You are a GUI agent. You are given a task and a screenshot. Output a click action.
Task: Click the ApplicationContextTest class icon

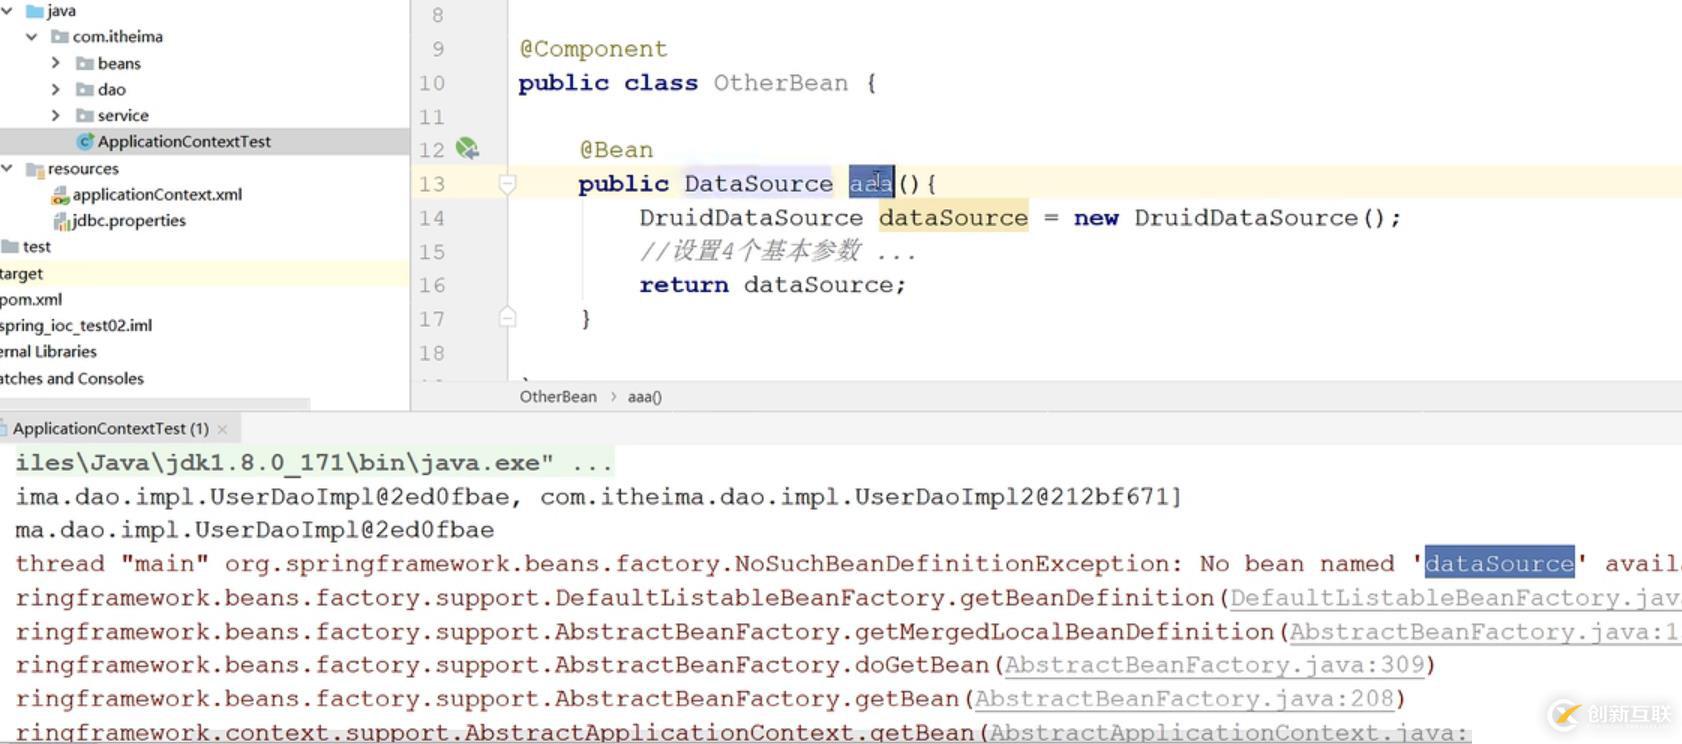(85, 142)
